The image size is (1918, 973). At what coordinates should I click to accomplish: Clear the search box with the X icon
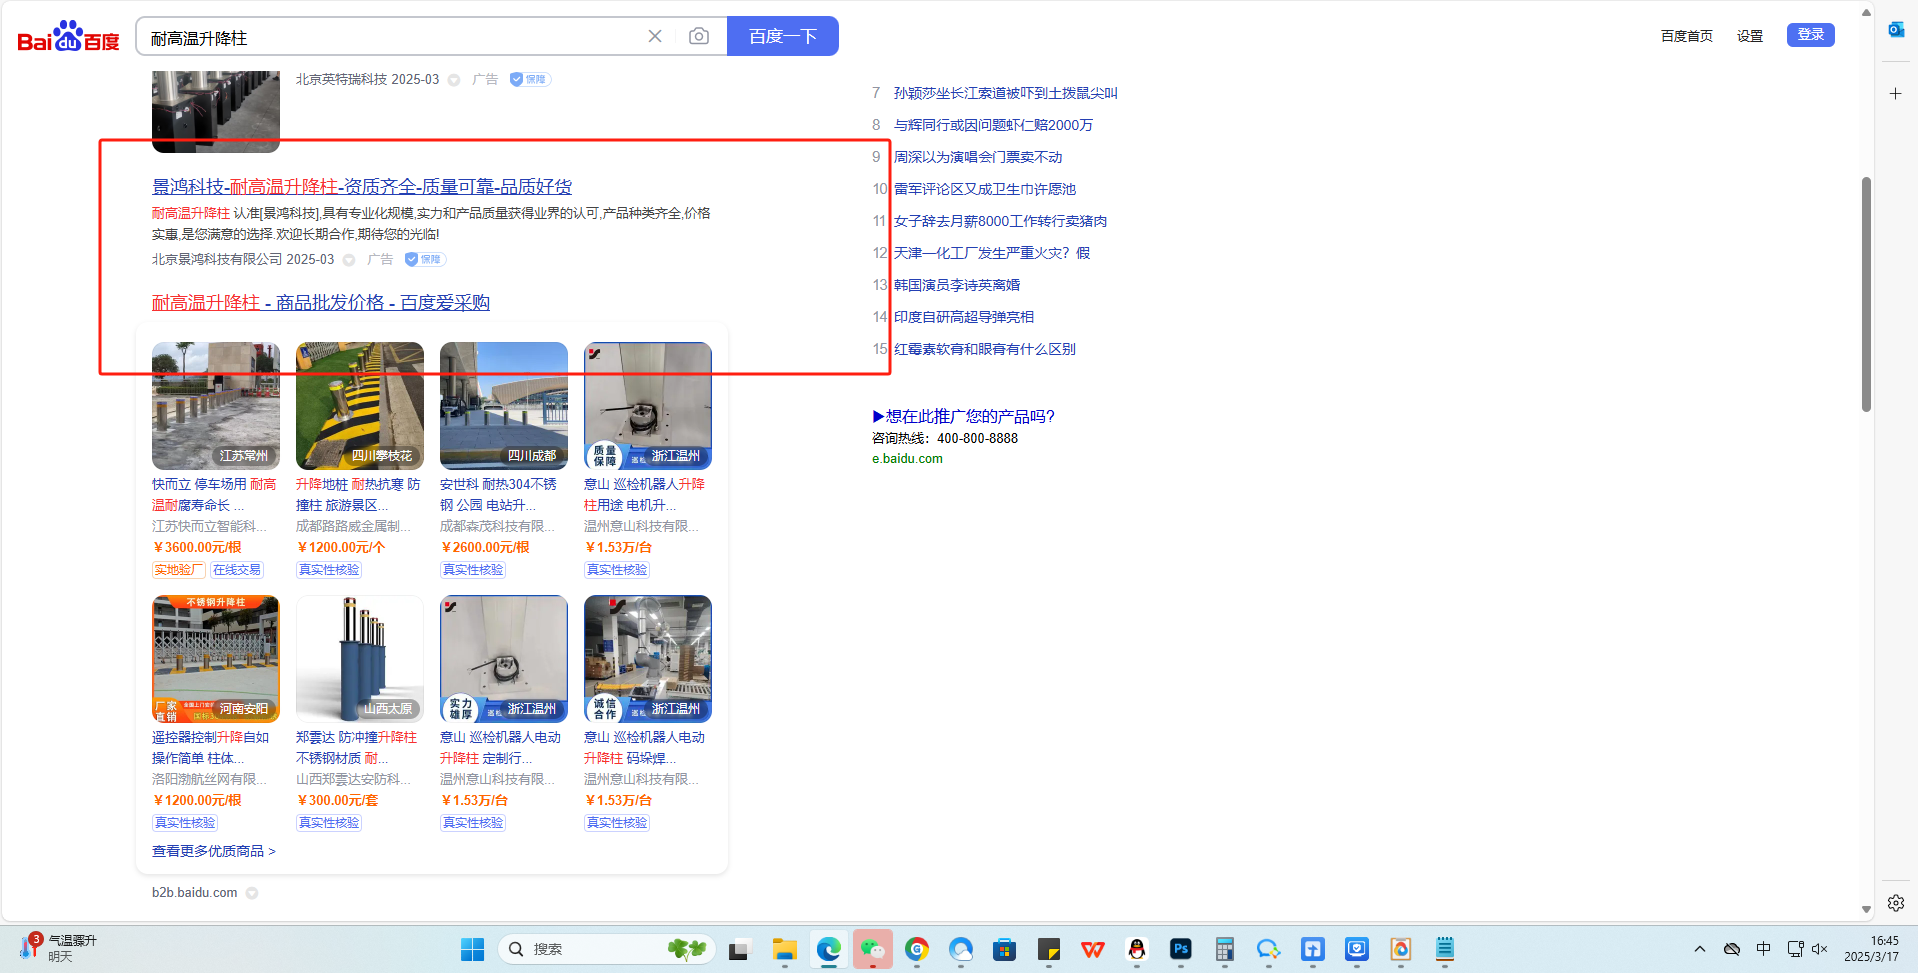pyautogui.click(x=655, y=36)
